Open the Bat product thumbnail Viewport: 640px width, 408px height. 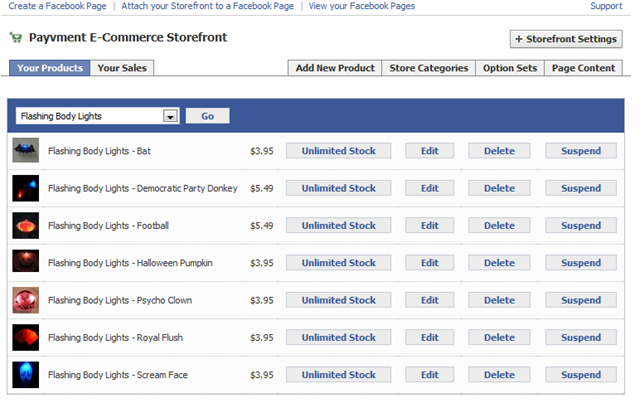[x=26, y=151]
